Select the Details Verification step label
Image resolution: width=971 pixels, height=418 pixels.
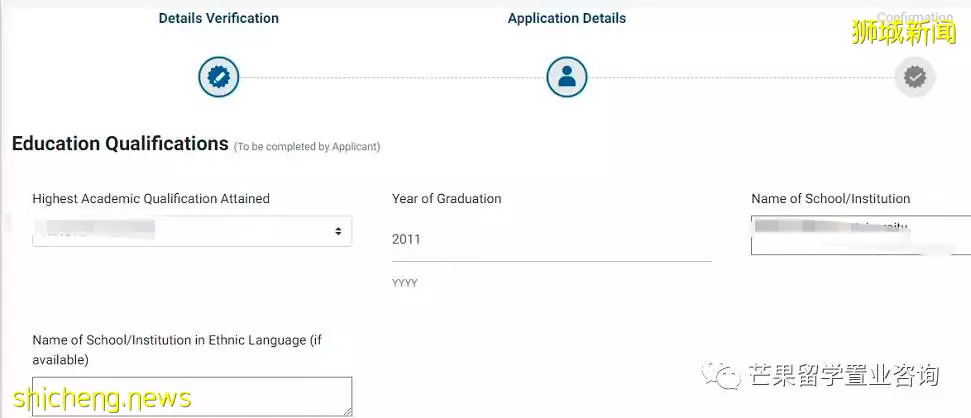(x=219, y=19)
